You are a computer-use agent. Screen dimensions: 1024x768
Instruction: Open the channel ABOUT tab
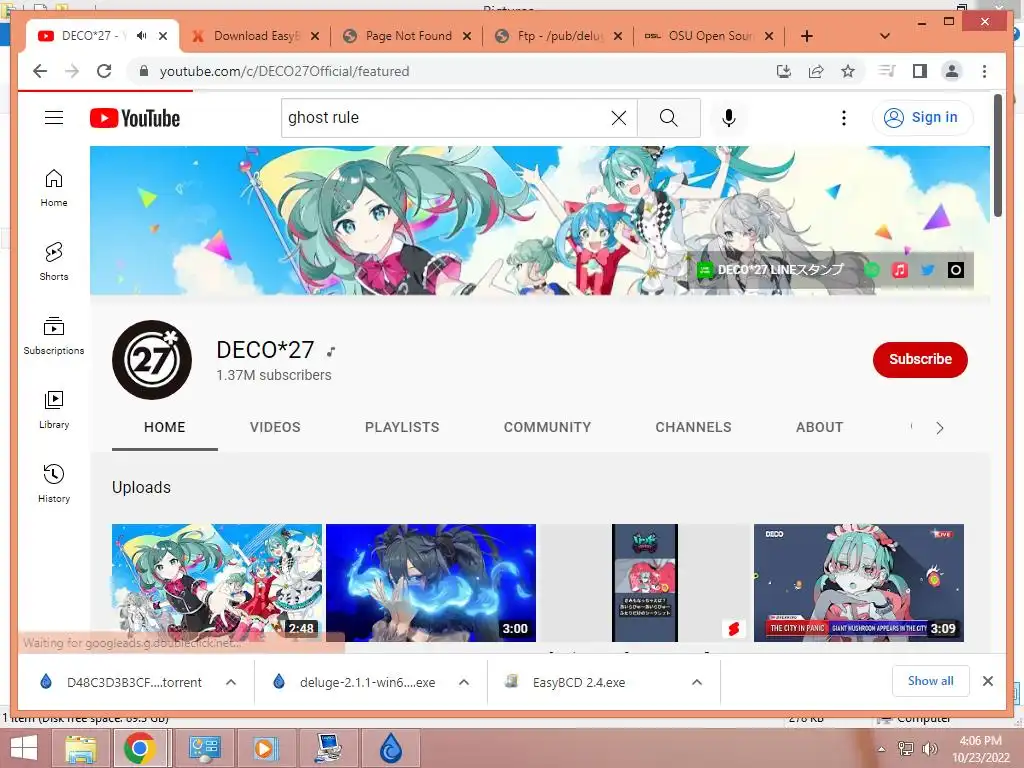(x=819, y=427)
